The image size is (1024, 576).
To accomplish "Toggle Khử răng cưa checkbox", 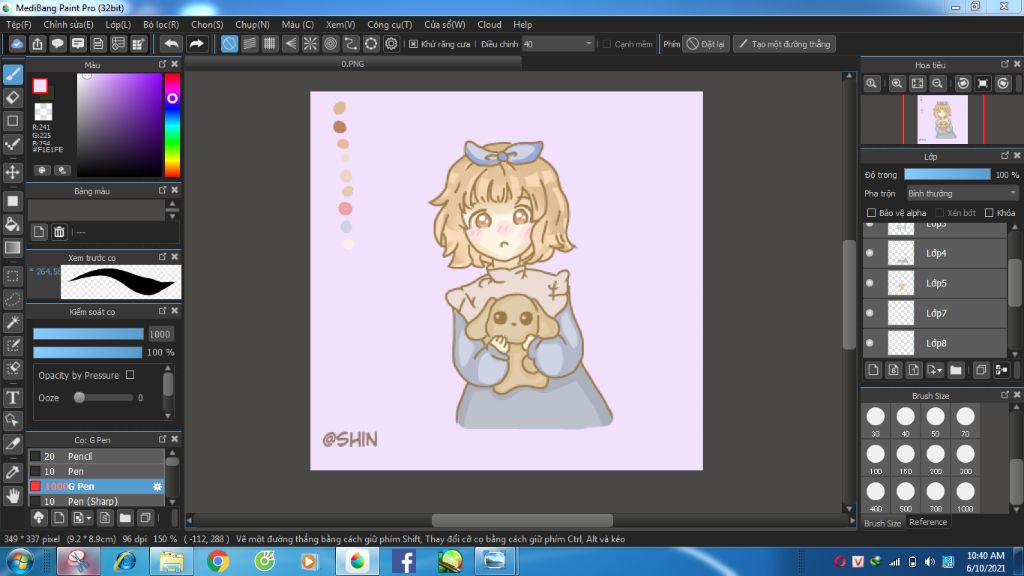I will (x=413, y=44).
